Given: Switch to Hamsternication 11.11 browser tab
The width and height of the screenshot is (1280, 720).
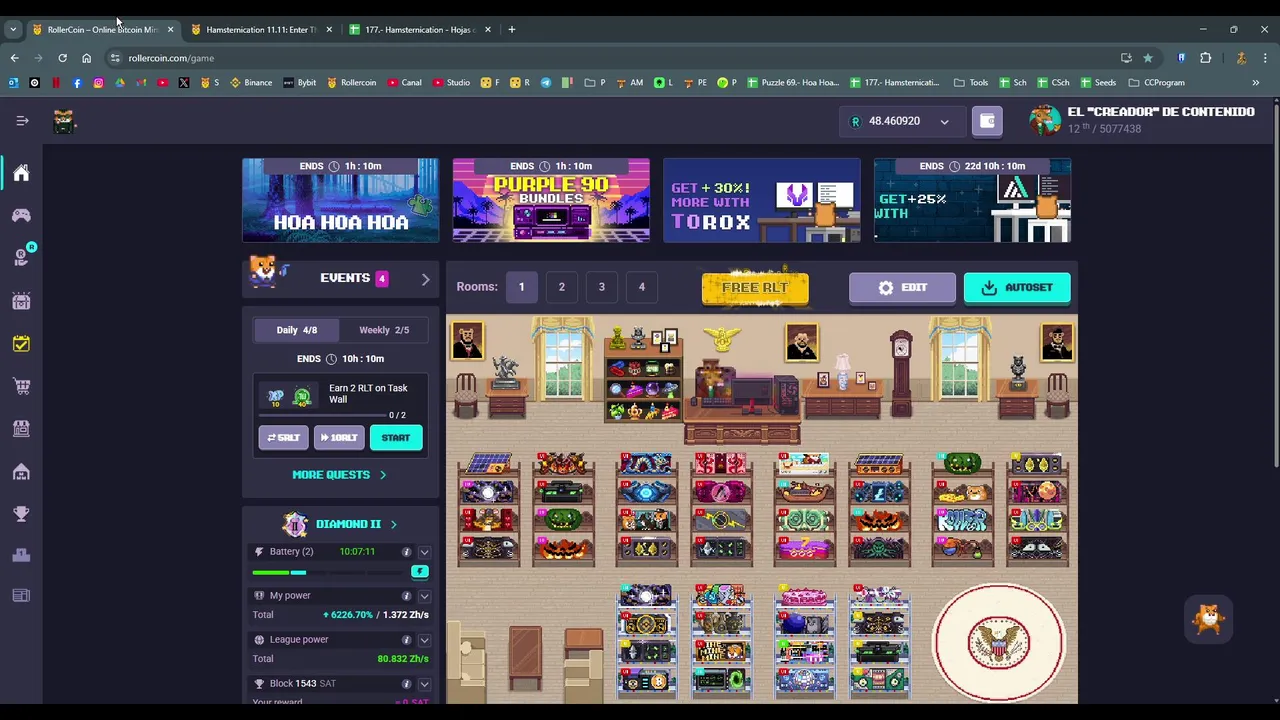Looking at the screenshot, I should click(x=262, y=30).
